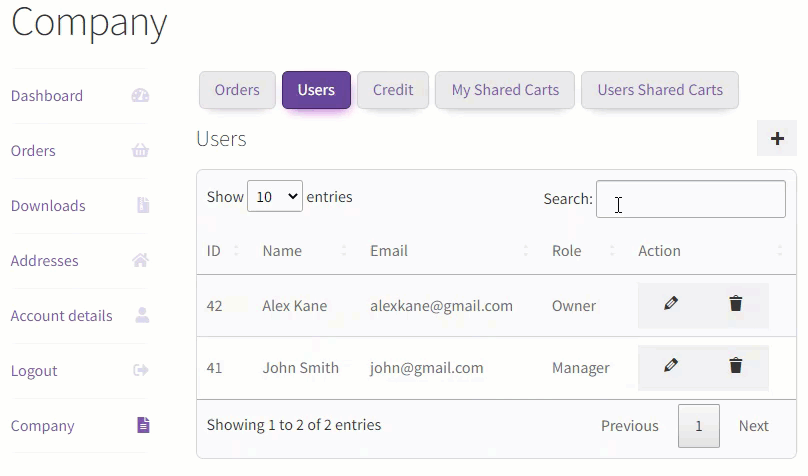Go to Orders in the sidebar
The height and width of the screenshot is (476, 808).
click(x=33, y=151)
